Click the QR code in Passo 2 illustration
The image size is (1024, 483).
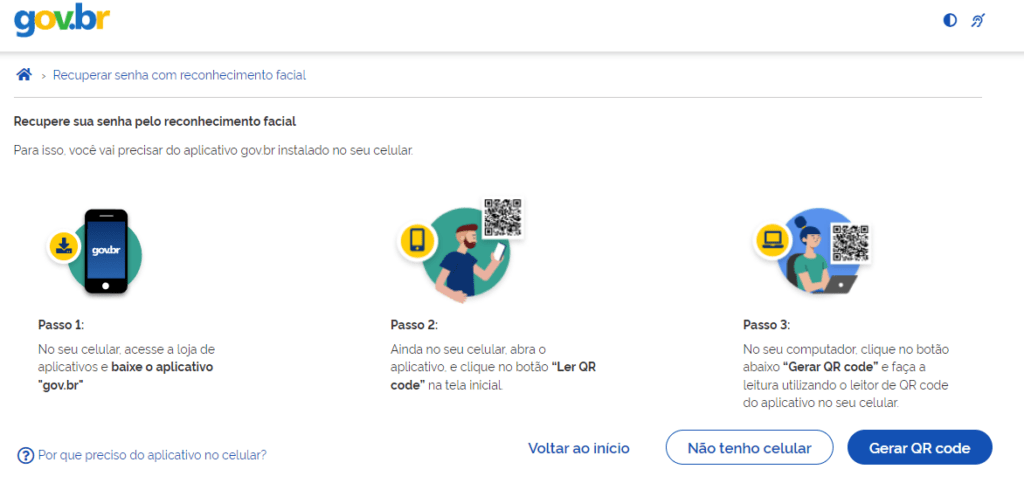503,218
